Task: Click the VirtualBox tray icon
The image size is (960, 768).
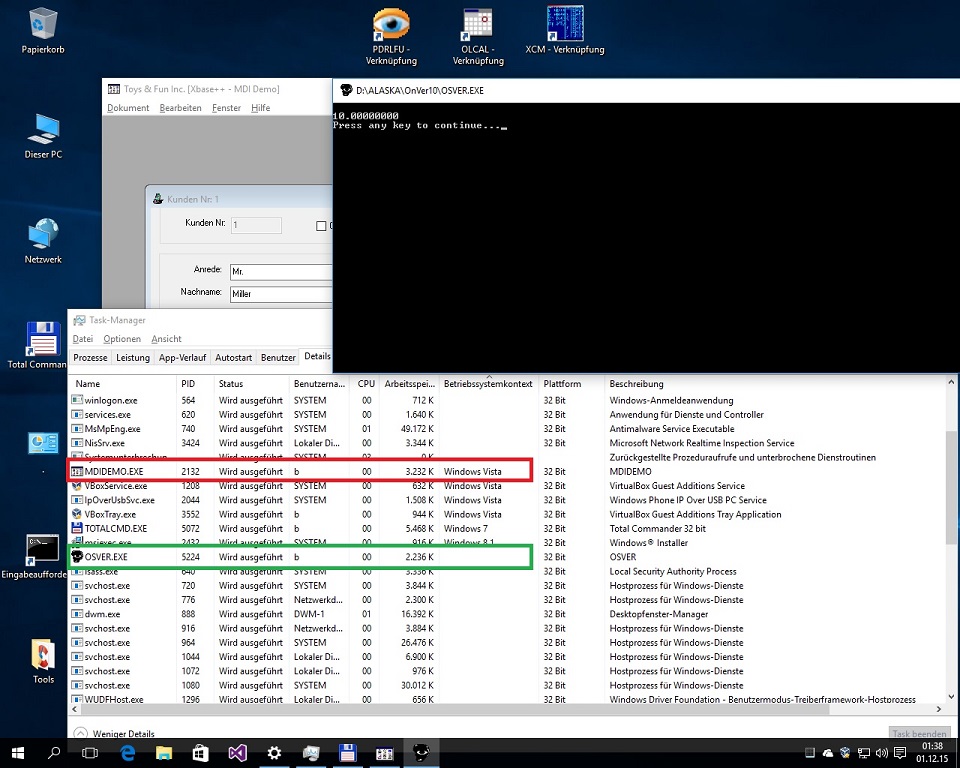Action: pyautogui.click(x=846, y=753)
